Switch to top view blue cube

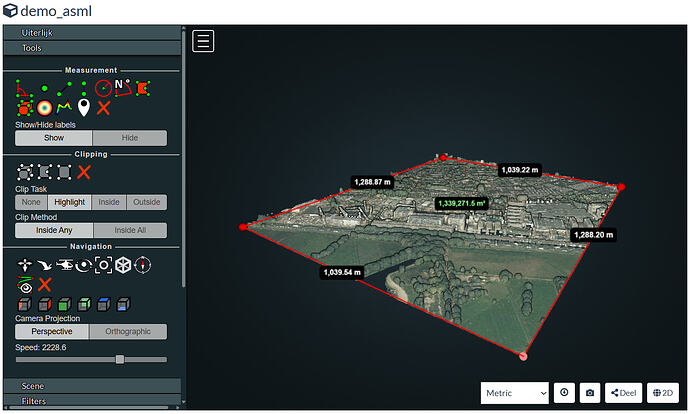(103, 304)
